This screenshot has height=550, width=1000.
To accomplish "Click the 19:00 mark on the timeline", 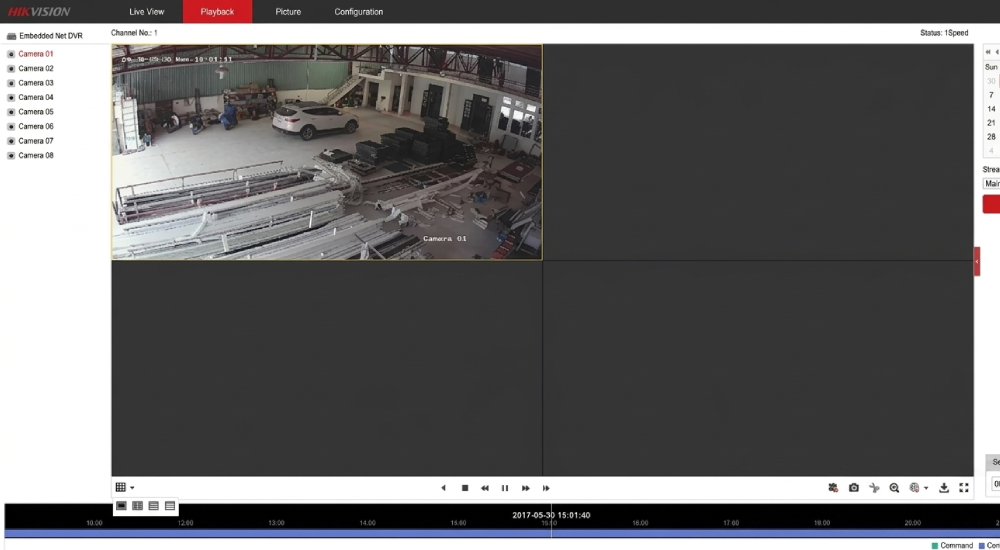I will (x=822, y=523).
